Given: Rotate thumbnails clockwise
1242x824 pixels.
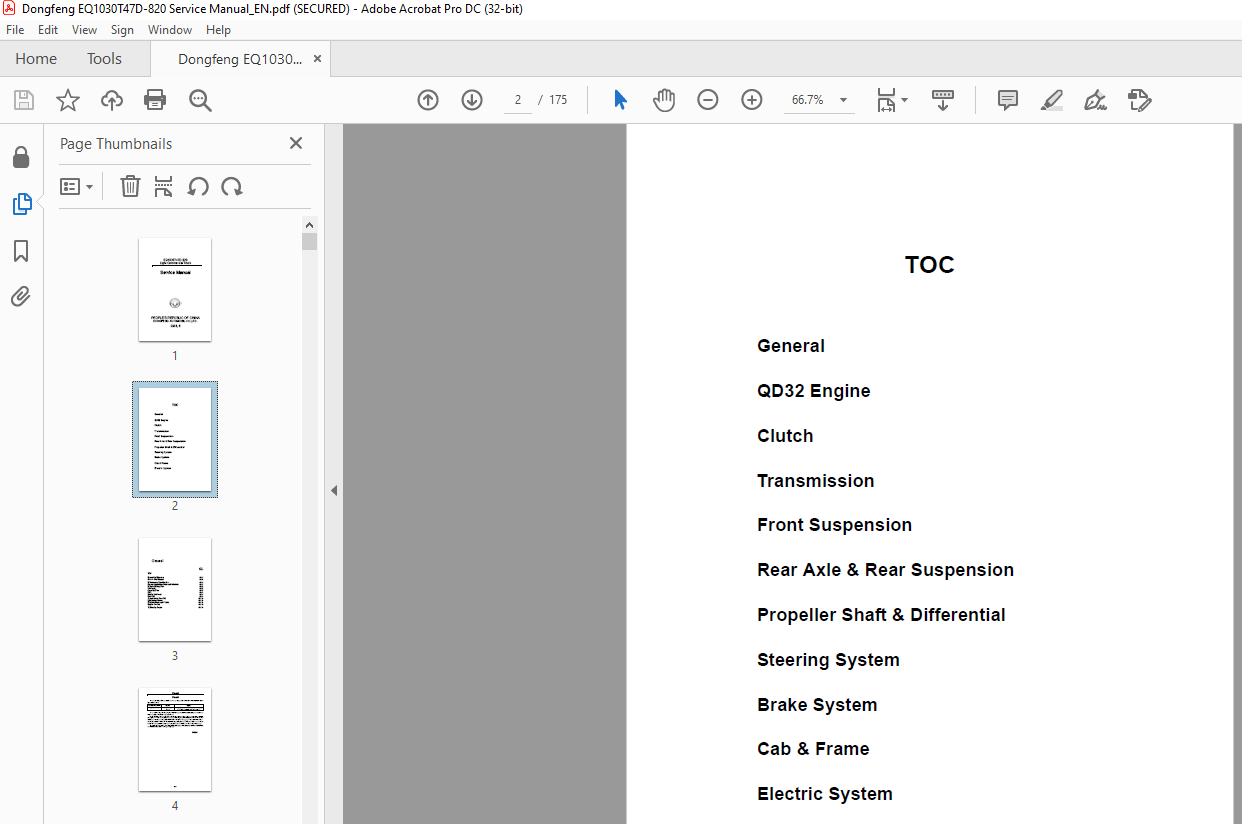Looking at the screenshot, I should pyautogui.click(x=232, y=187).
